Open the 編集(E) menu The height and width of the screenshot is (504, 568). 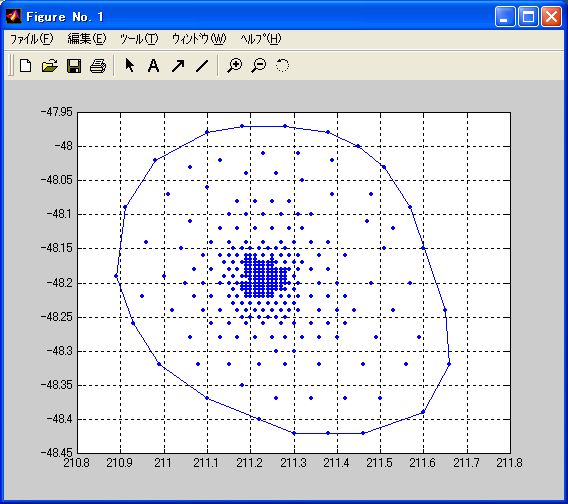coord(87,39)
